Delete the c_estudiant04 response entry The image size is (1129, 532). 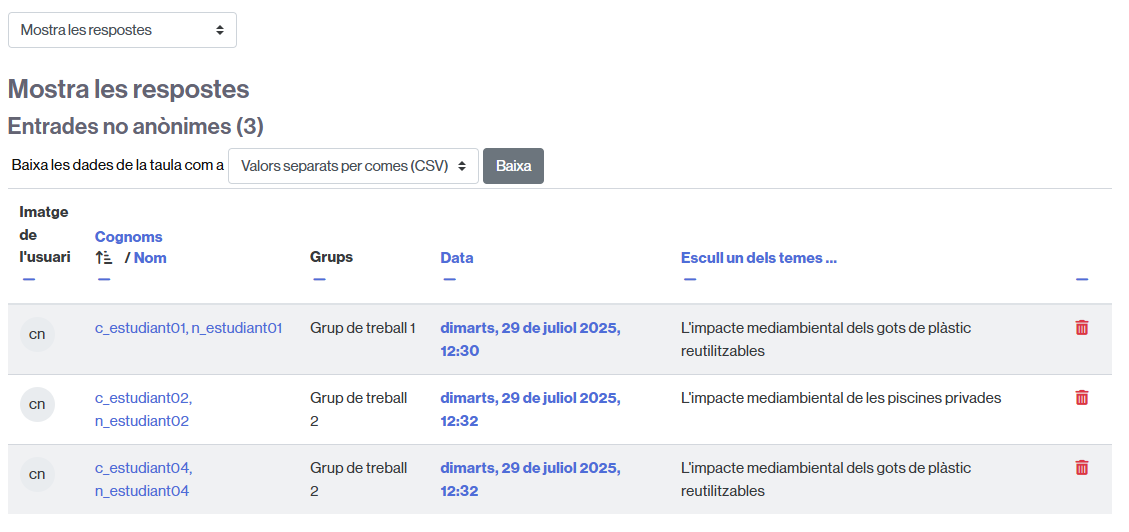(1081, 467)
